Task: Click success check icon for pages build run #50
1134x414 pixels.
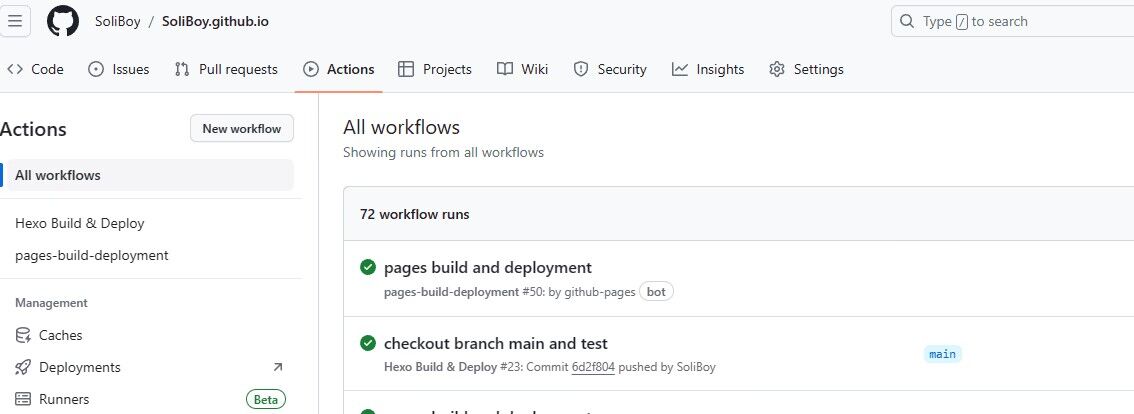Action: [368, 268]
